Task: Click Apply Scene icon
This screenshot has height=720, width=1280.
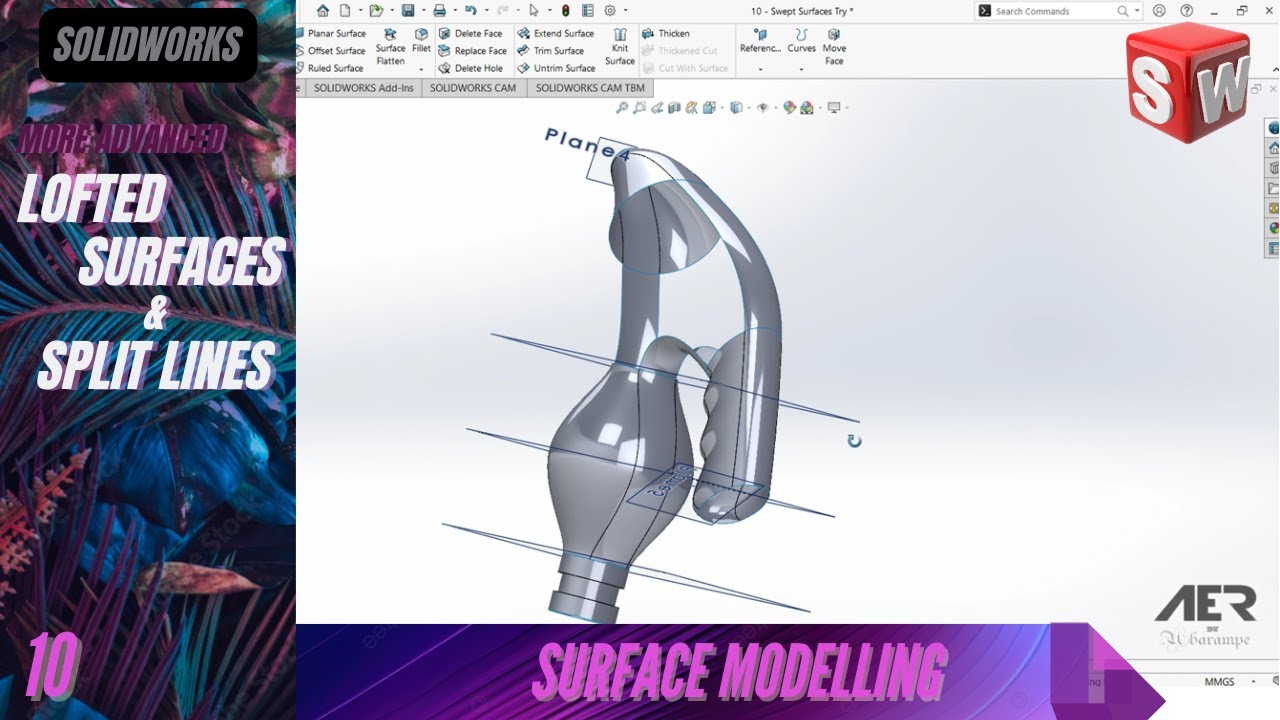Action: [x=806, y=107]
